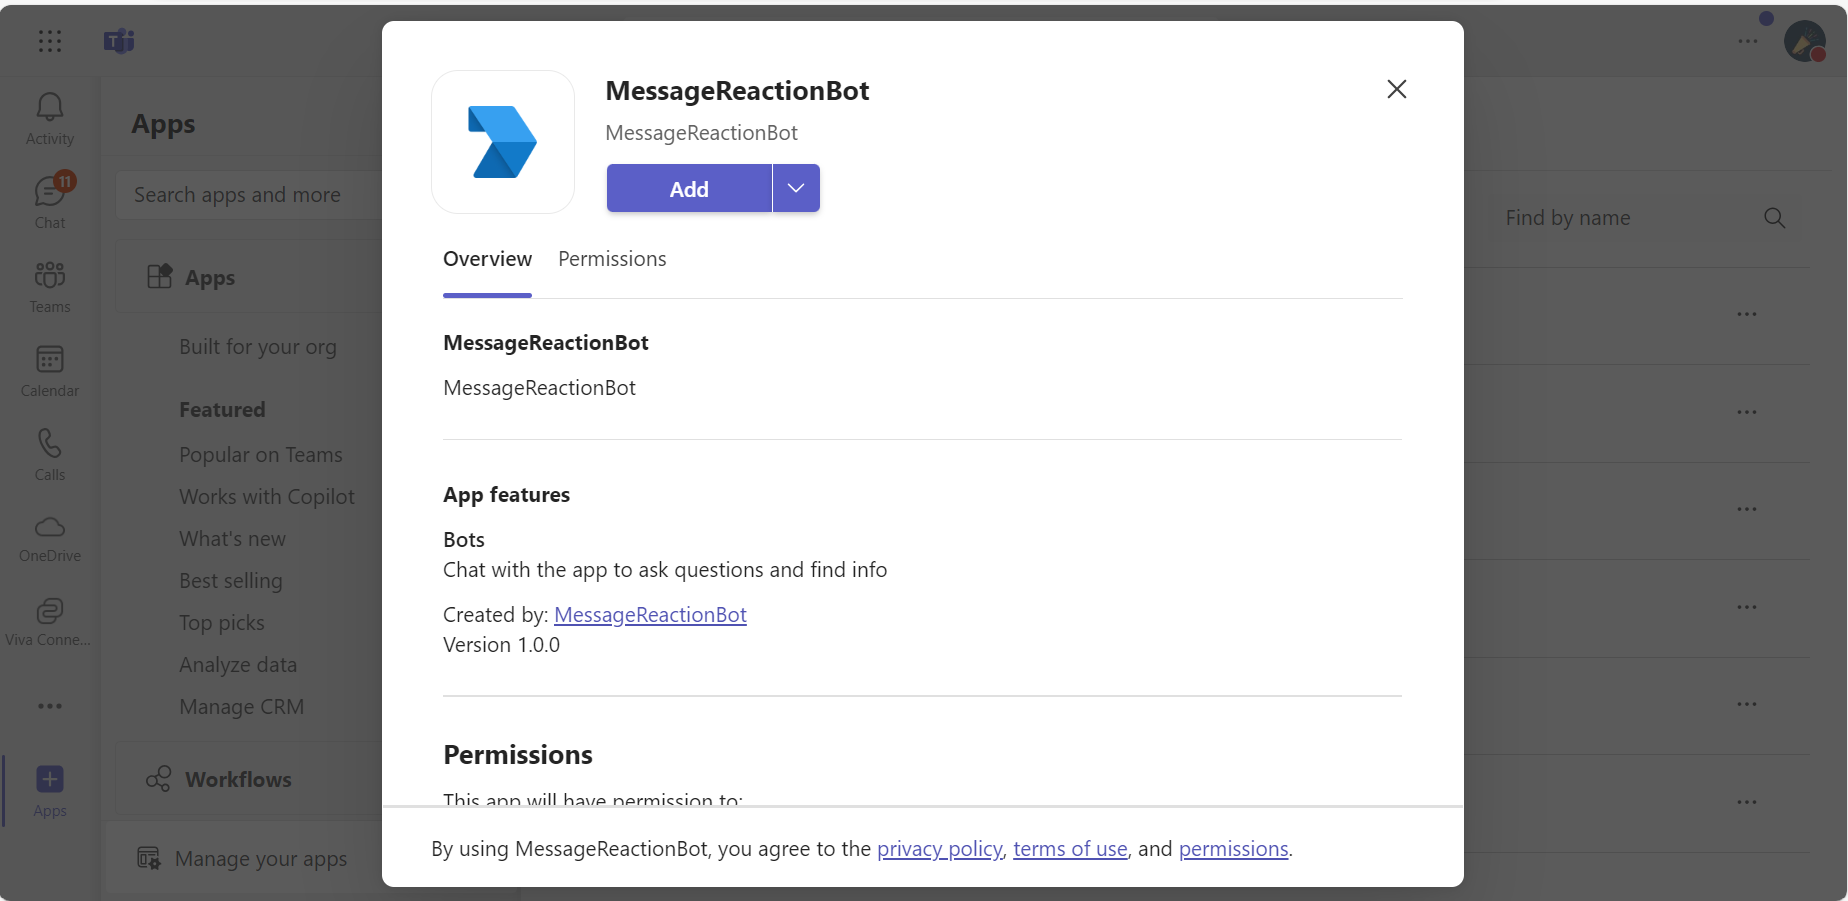1848x901 pixels.
Task: Switch to the Overview tab
Action: [x=487, y=259]
